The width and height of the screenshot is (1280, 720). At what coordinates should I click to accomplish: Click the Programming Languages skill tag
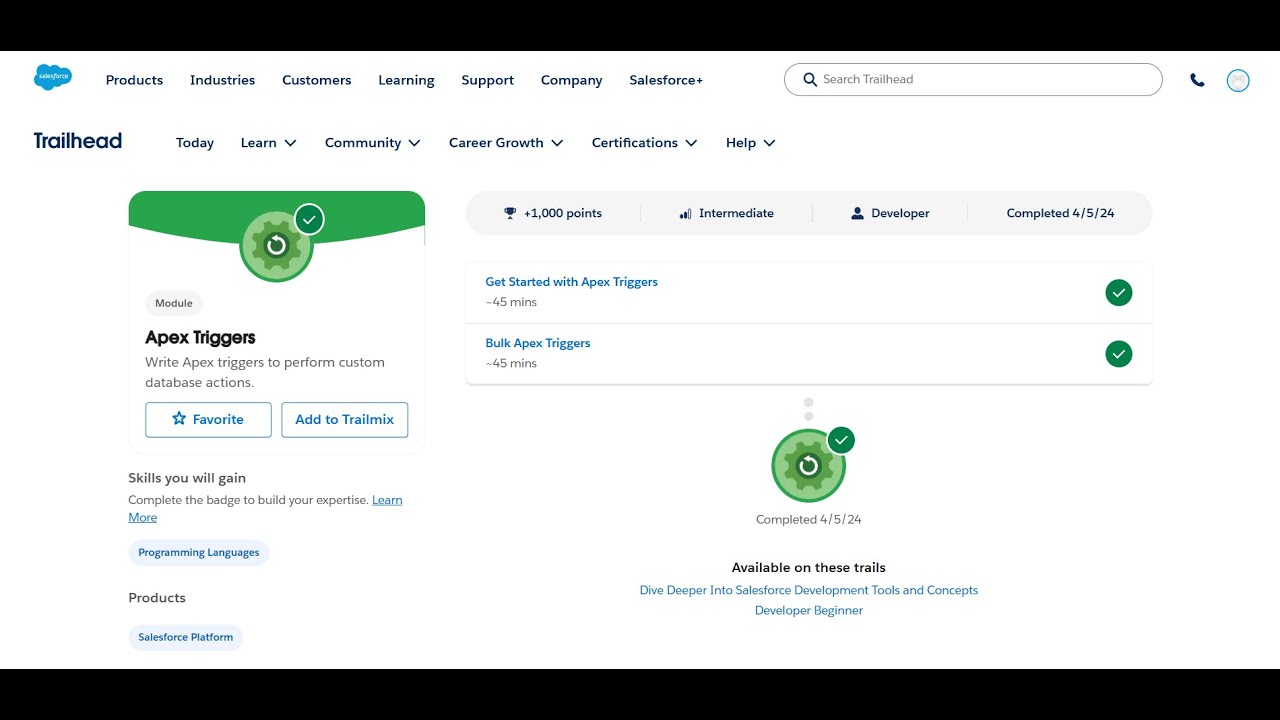tap(199, 553)
